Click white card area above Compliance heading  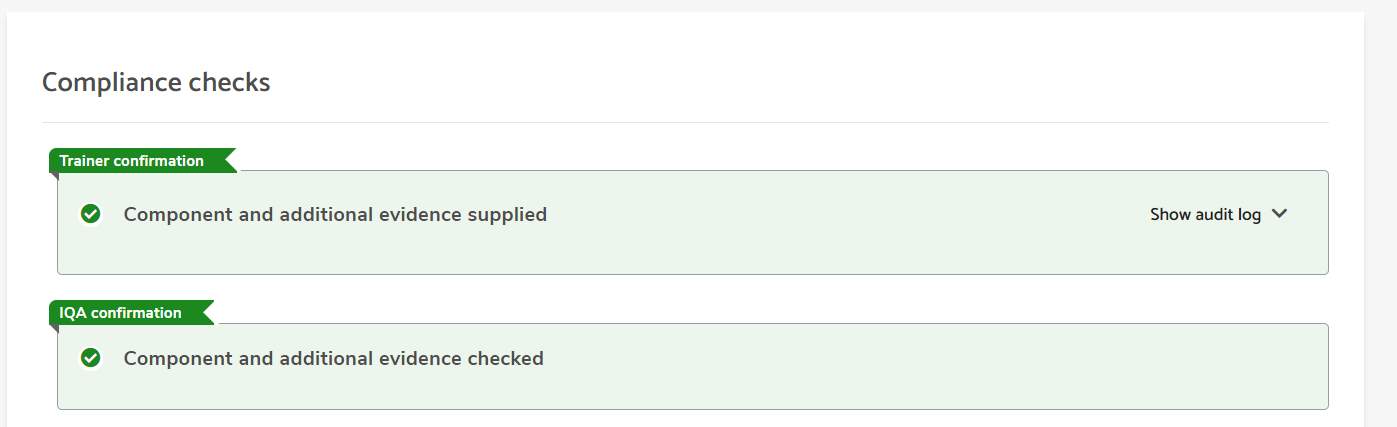tap(685, 38)
